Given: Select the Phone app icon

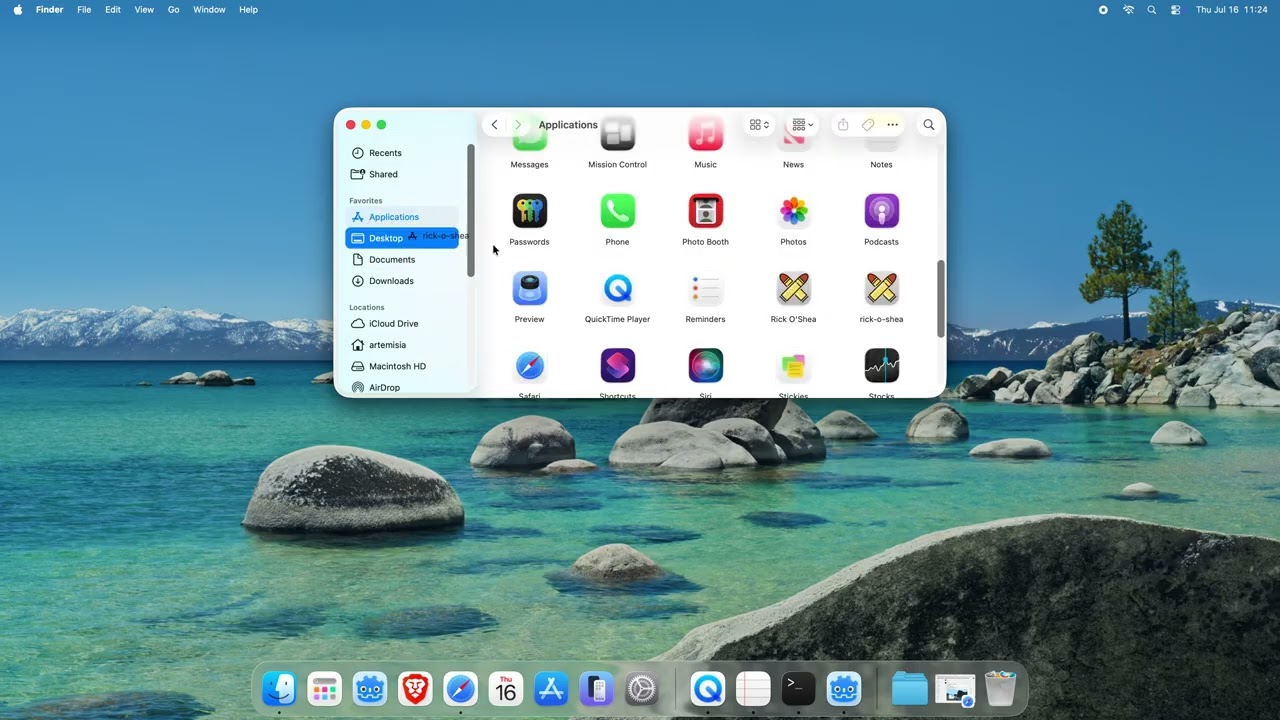Looking at the screenshot, I should [x=617, y=211].
